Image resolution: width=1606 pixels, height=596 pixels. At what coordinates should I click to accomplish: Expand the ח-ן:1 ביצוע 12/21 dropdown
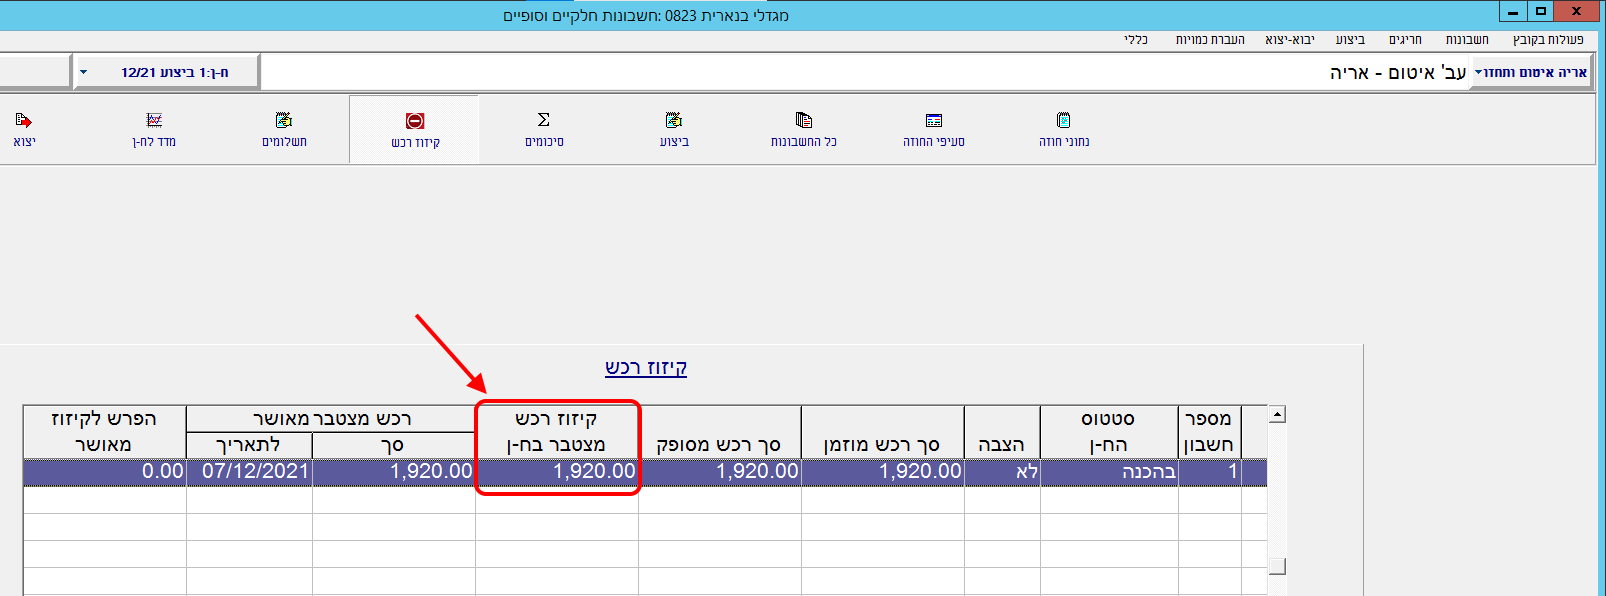84,72
